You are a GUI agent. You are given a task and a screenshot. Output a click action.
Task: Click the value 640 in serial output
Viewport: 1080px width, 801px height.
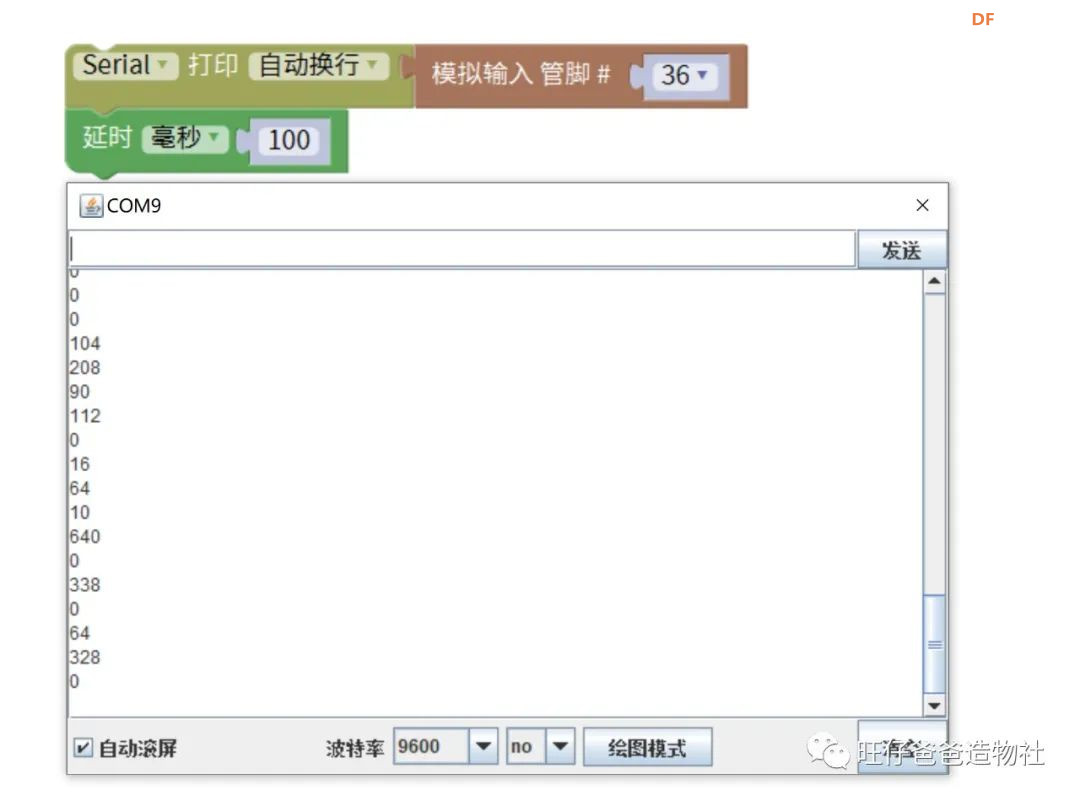[x=85, y=536]
